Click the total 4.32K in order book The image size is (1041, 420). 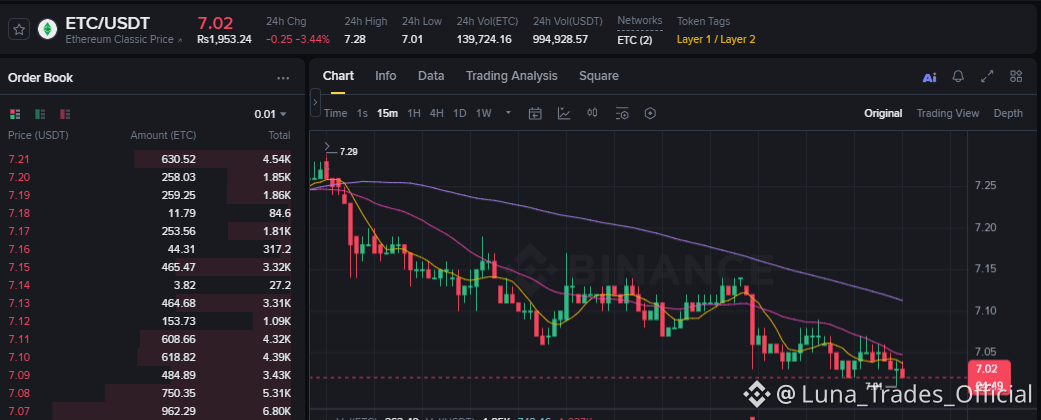point(276,339)
